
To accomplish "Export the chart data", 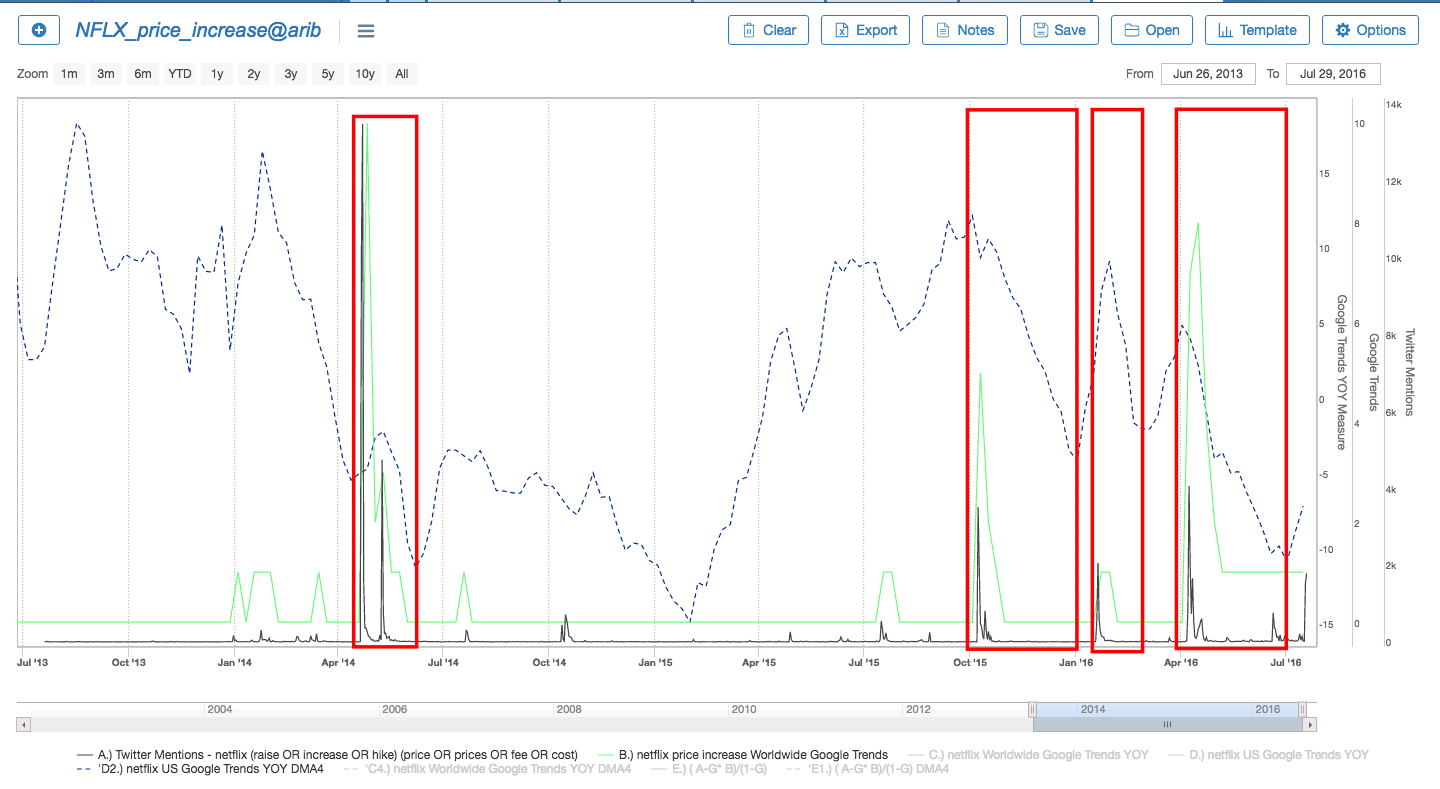I will [x=865, y=30].
